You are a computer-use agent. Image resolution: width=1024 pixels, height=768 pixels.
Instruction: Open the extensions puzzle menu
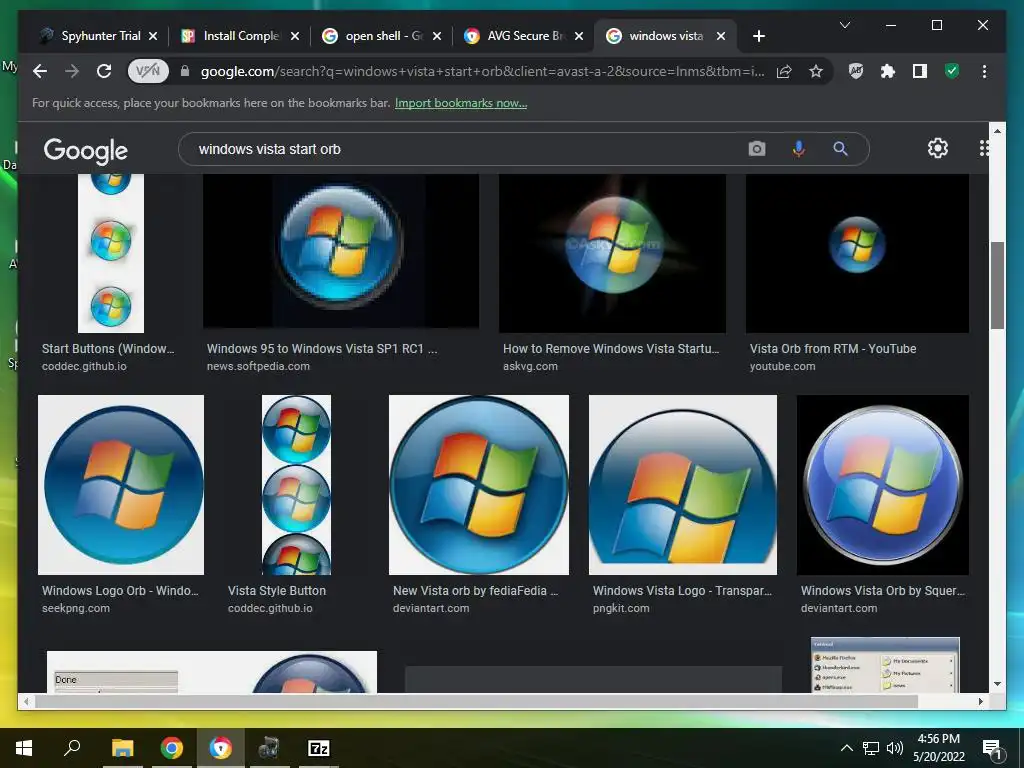coord(888,71)
